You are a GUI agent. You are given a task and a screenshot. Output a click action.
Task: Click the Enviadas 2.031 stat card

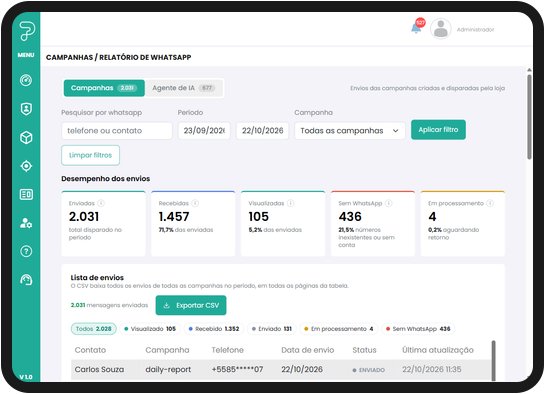click(x=104, y=223)
